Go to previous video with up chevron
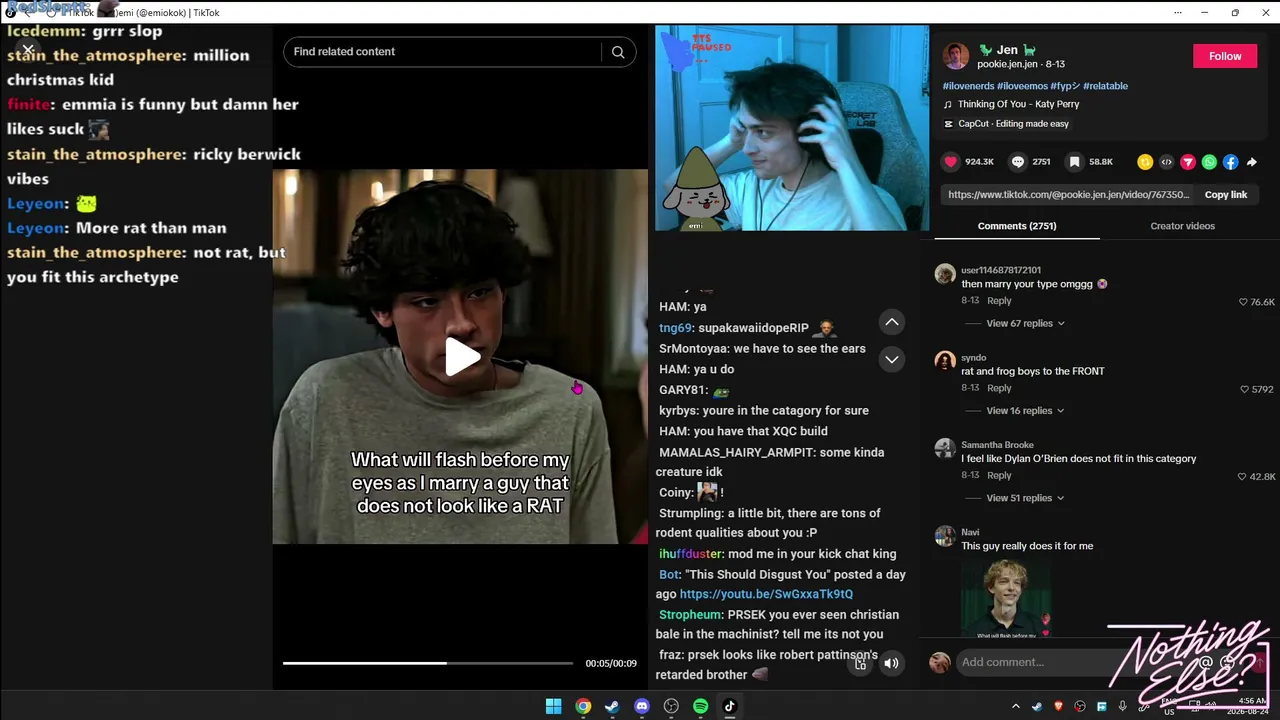The image size is (1280, 720). (892, 322)
